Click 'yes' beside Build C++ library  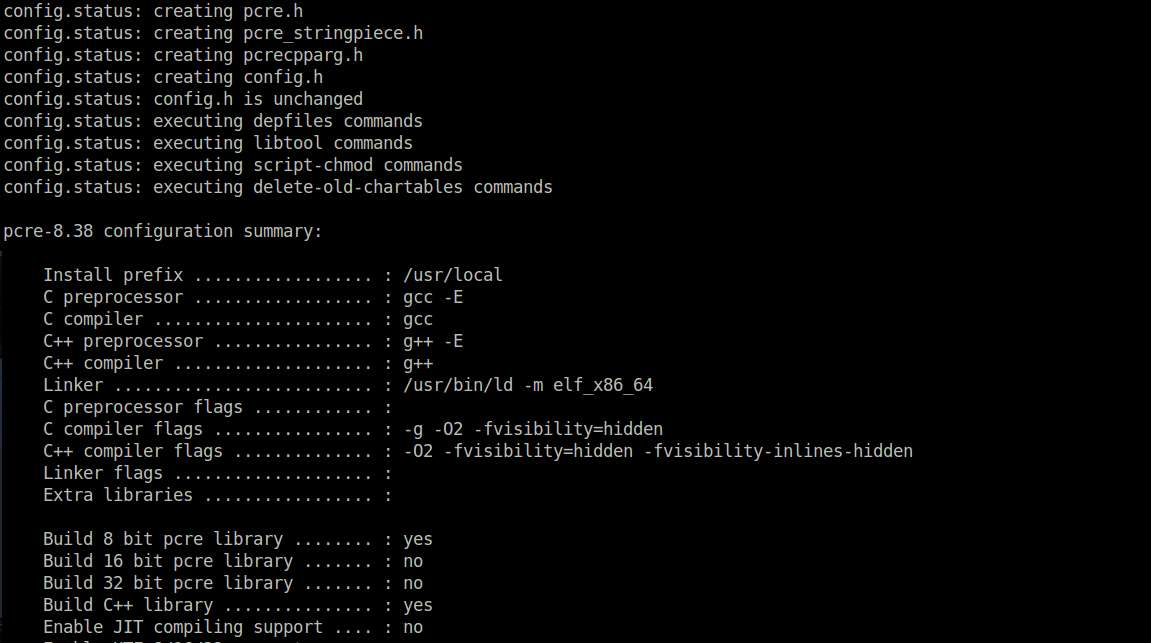pos(418,606)
